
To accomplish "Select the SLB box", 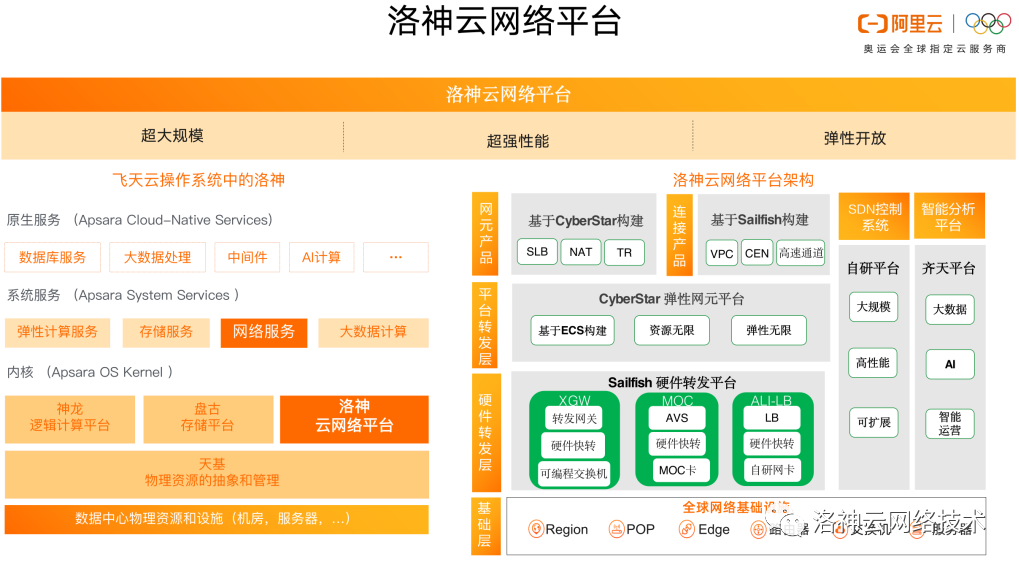I will click(537, 252).
